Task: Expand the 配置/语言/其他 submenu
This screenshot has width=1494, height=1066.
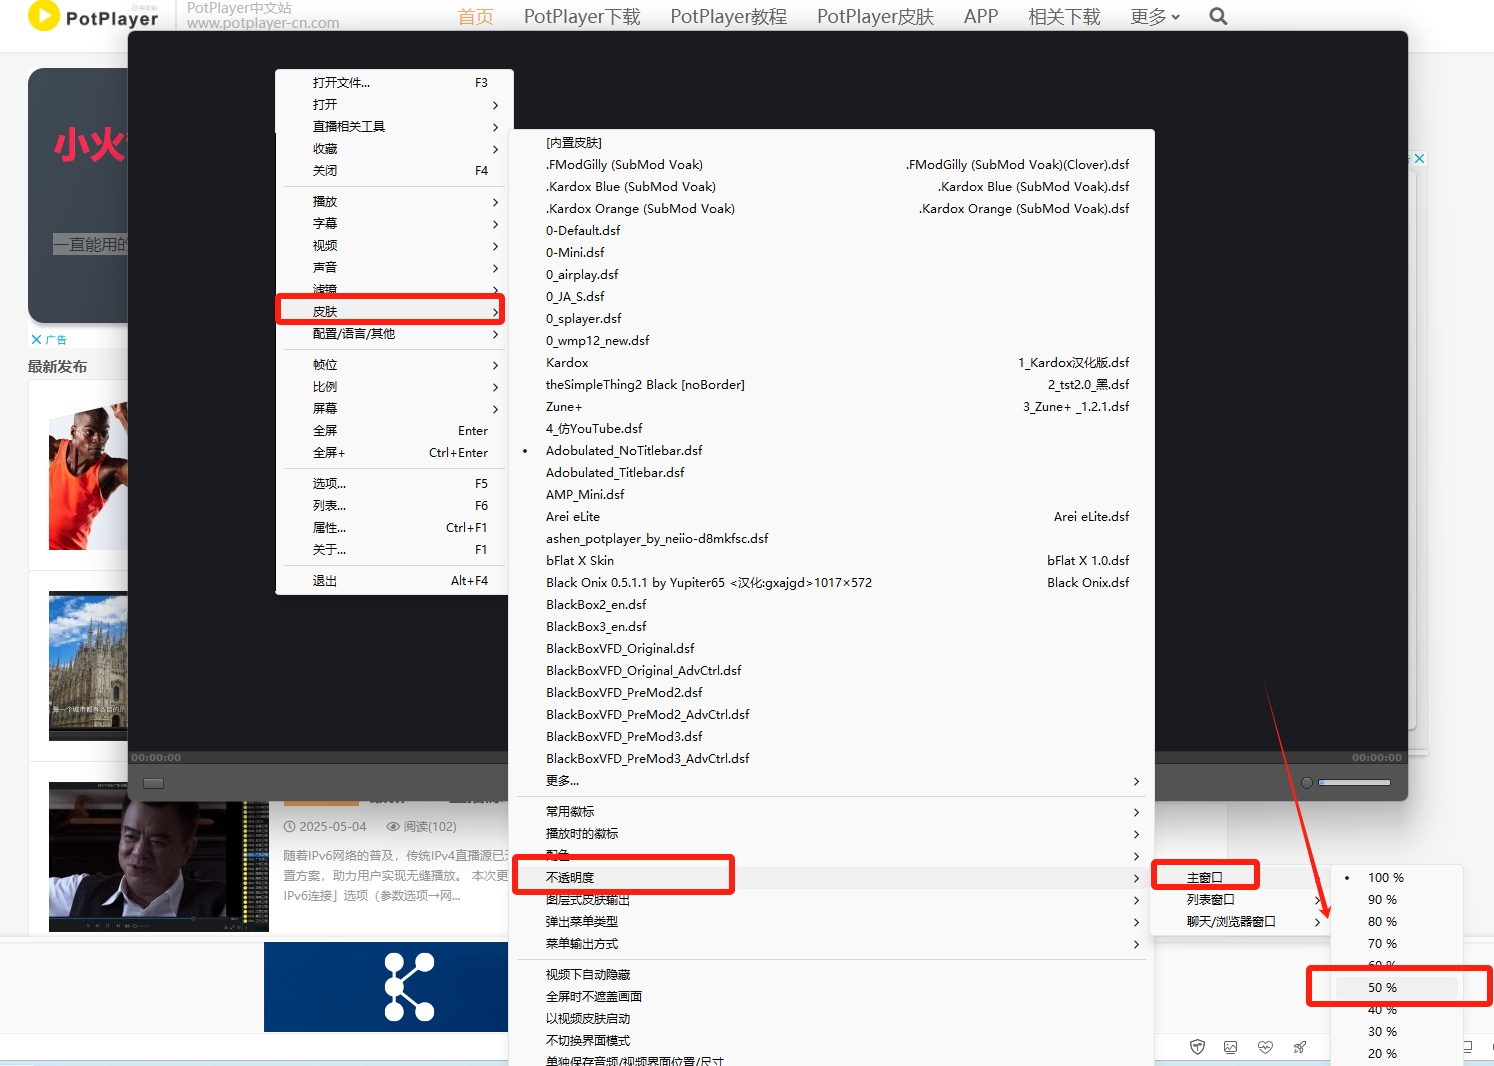Action: [392, 334]
